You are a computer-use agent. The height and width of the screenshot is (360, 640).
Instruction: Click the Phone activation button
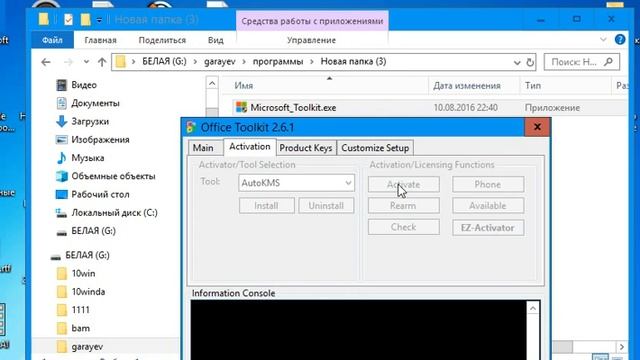[488, 184]
